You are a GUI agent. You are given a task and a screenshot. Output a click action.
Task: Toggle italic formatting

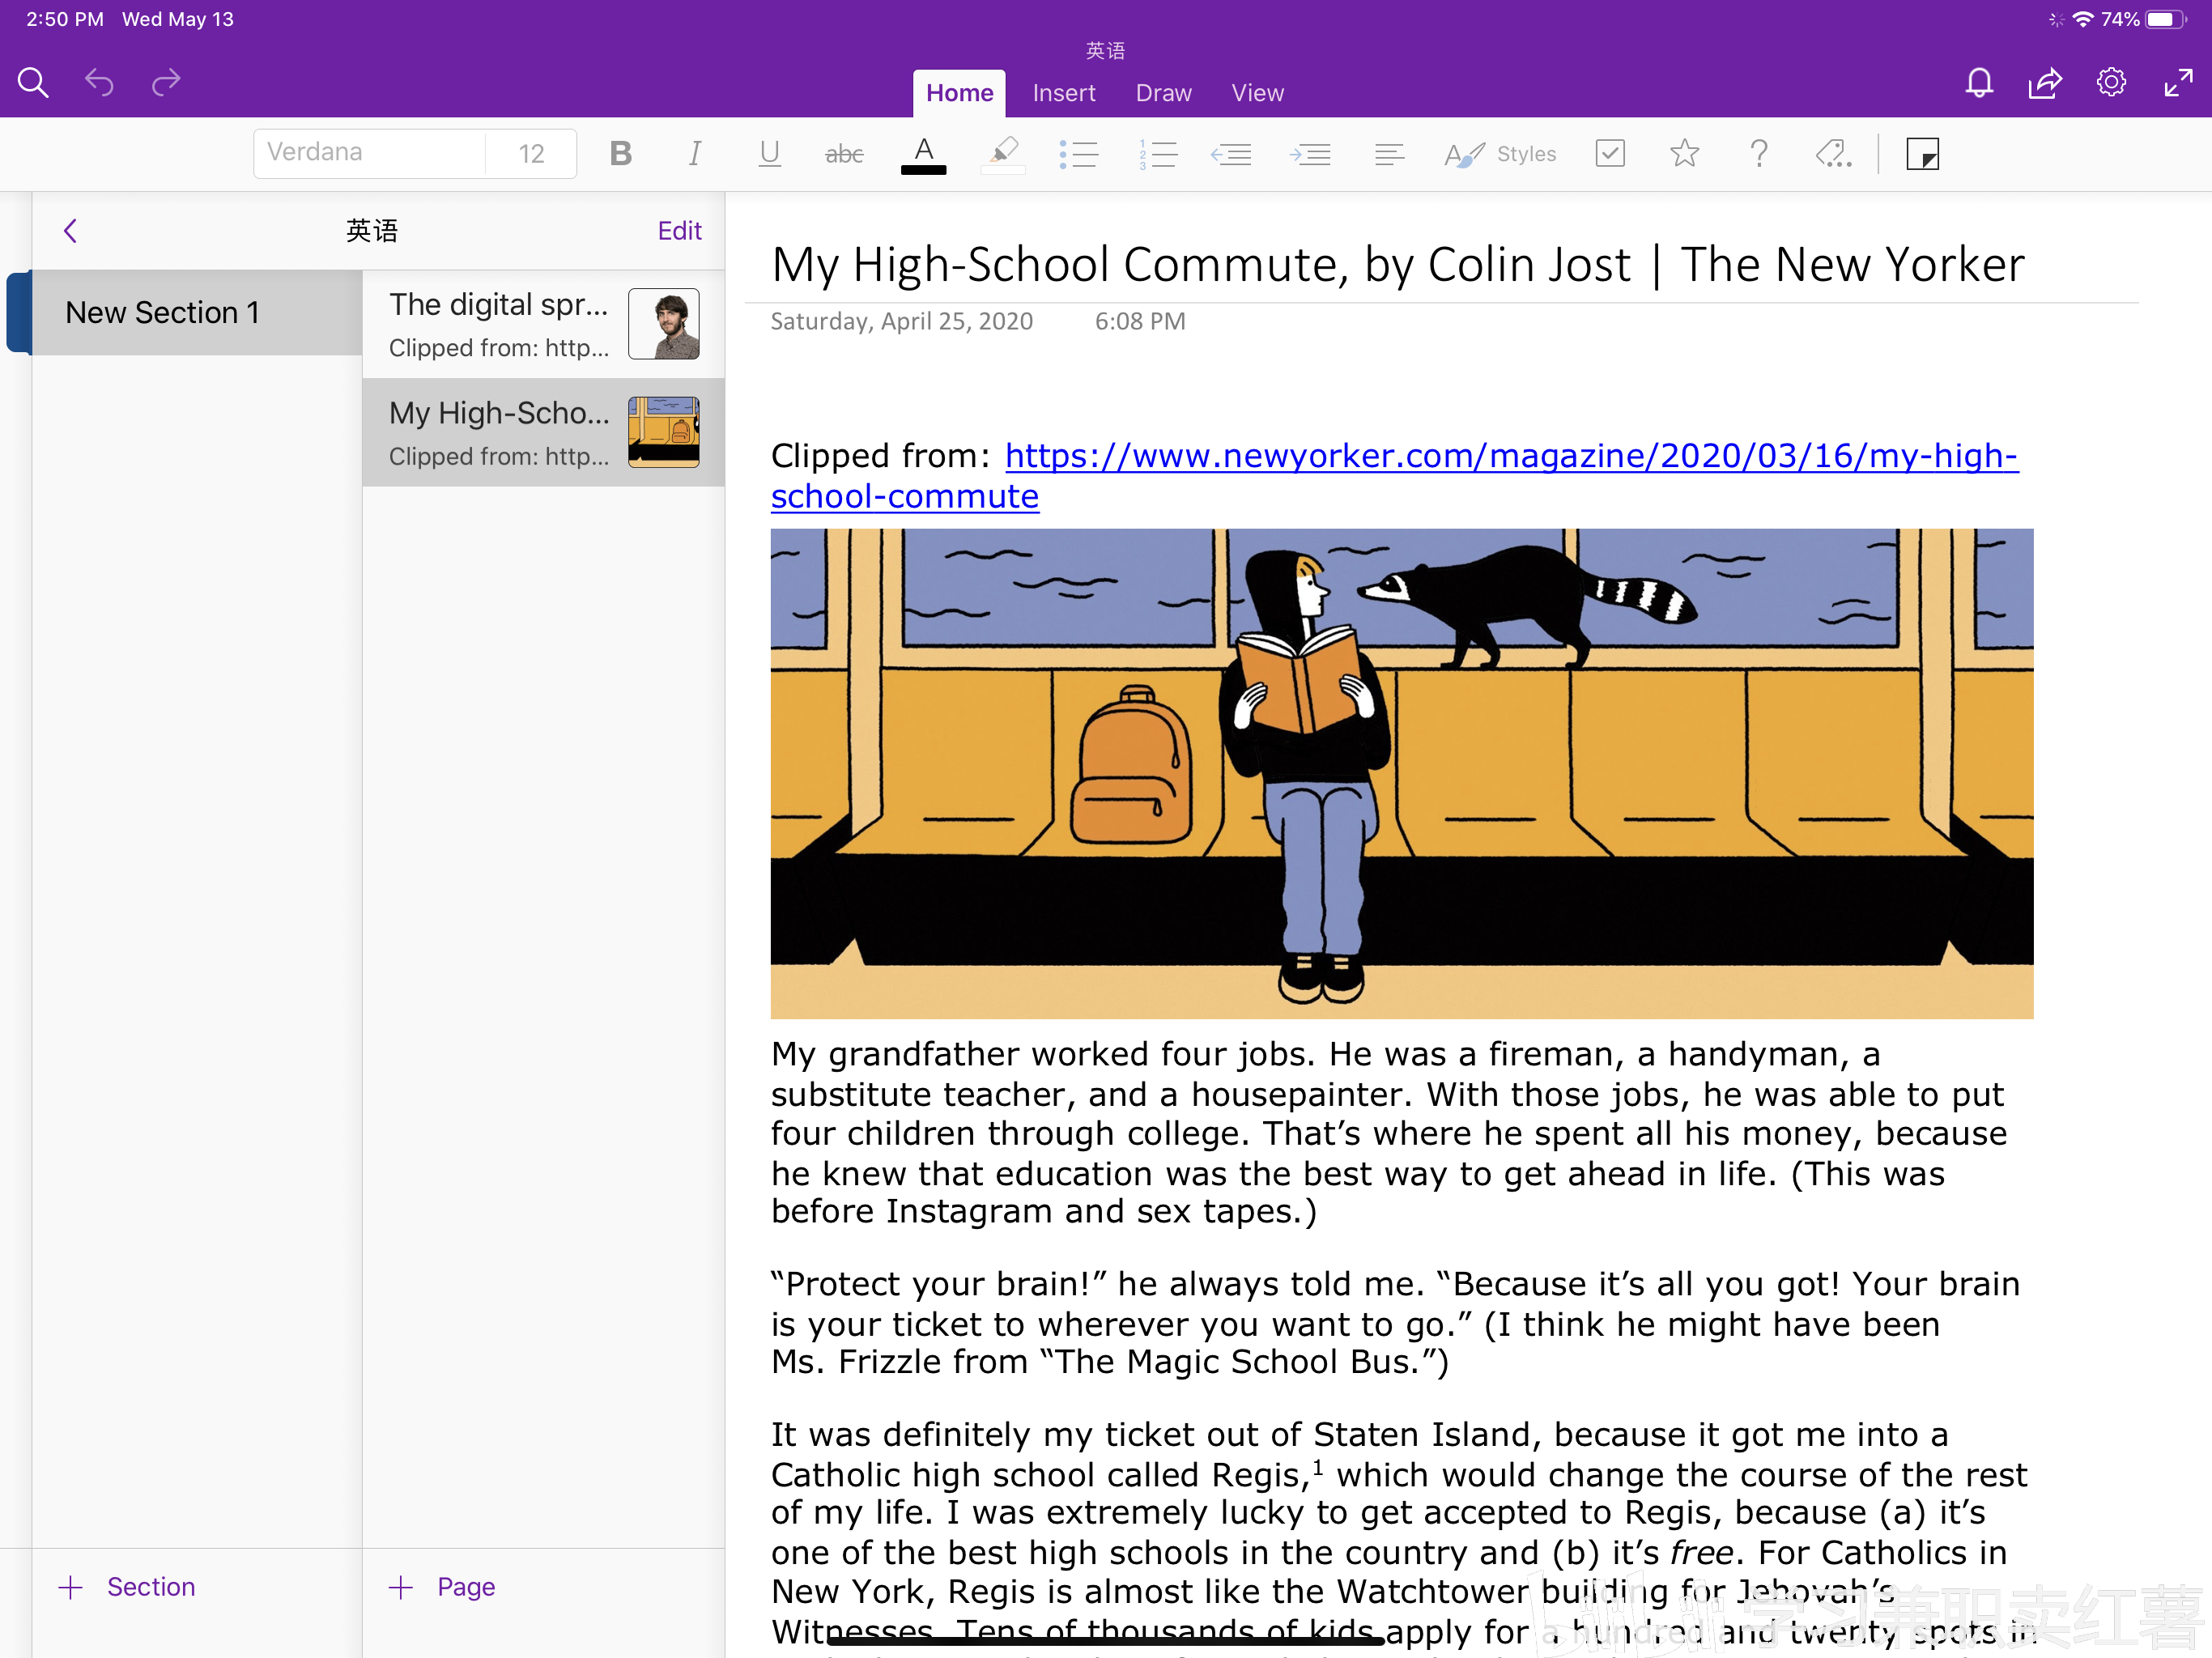point(695,153)
